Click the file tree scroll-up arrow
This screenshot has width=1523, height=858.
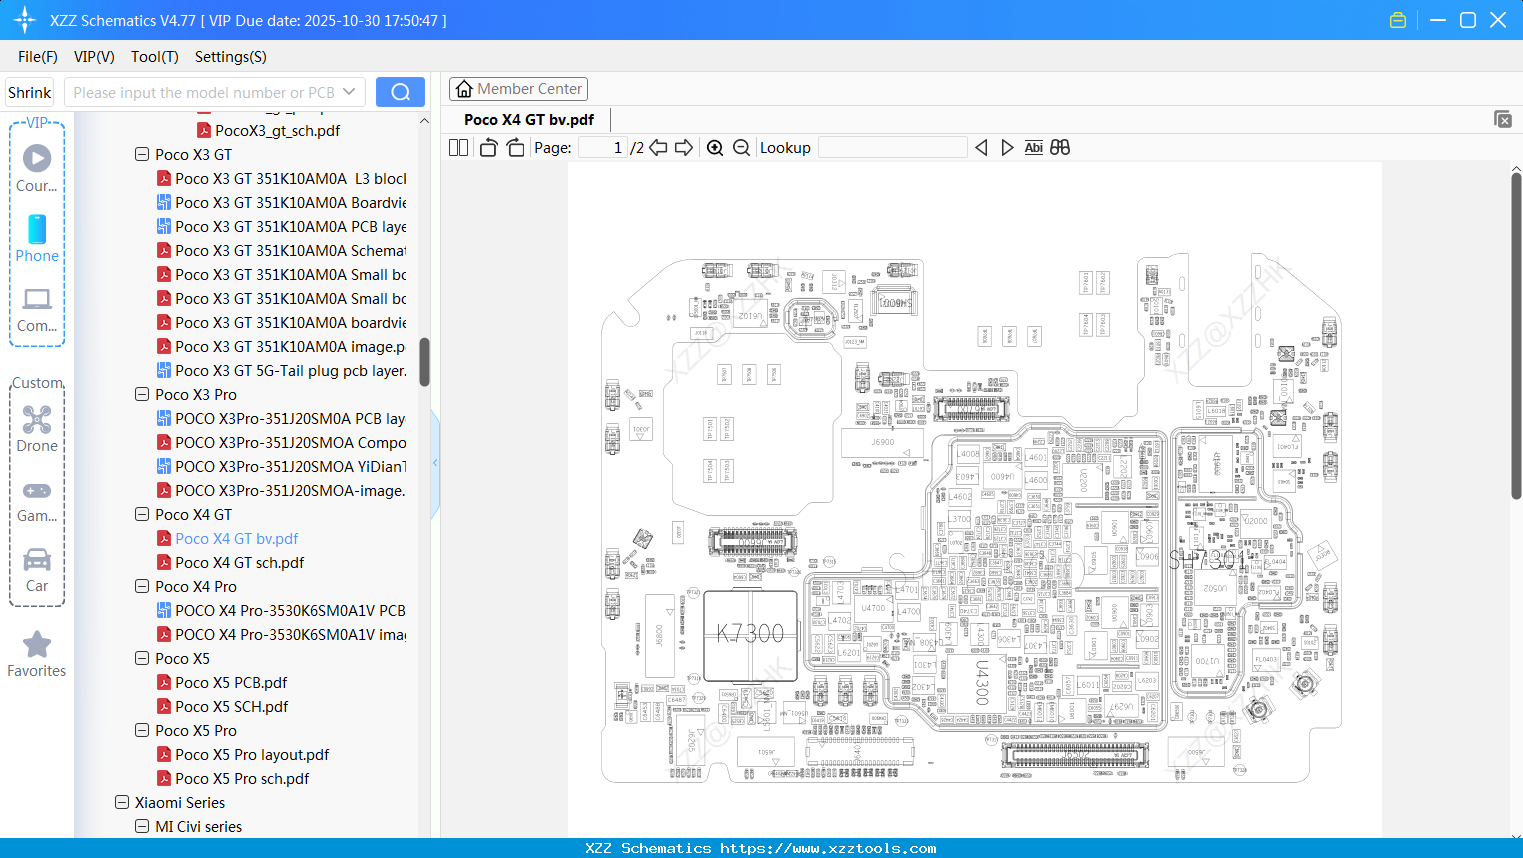coord(424,121)
